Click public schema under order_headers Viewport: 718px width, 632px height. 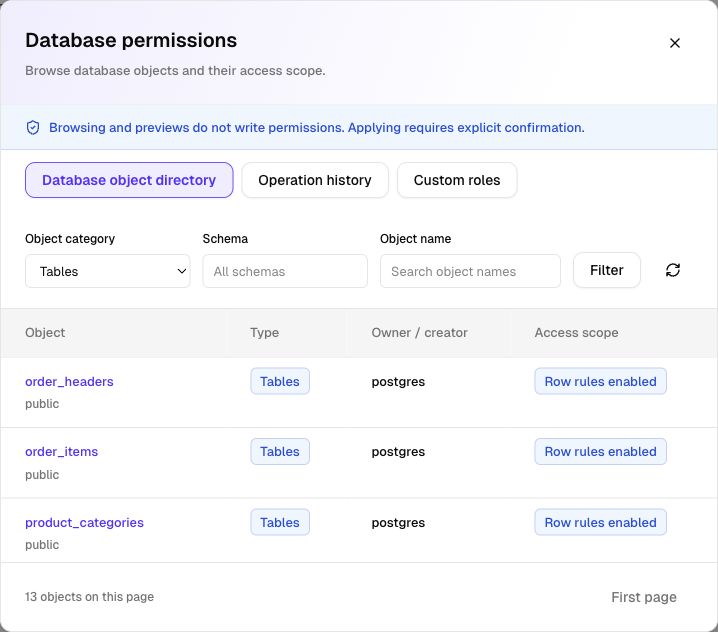[42, 404]
